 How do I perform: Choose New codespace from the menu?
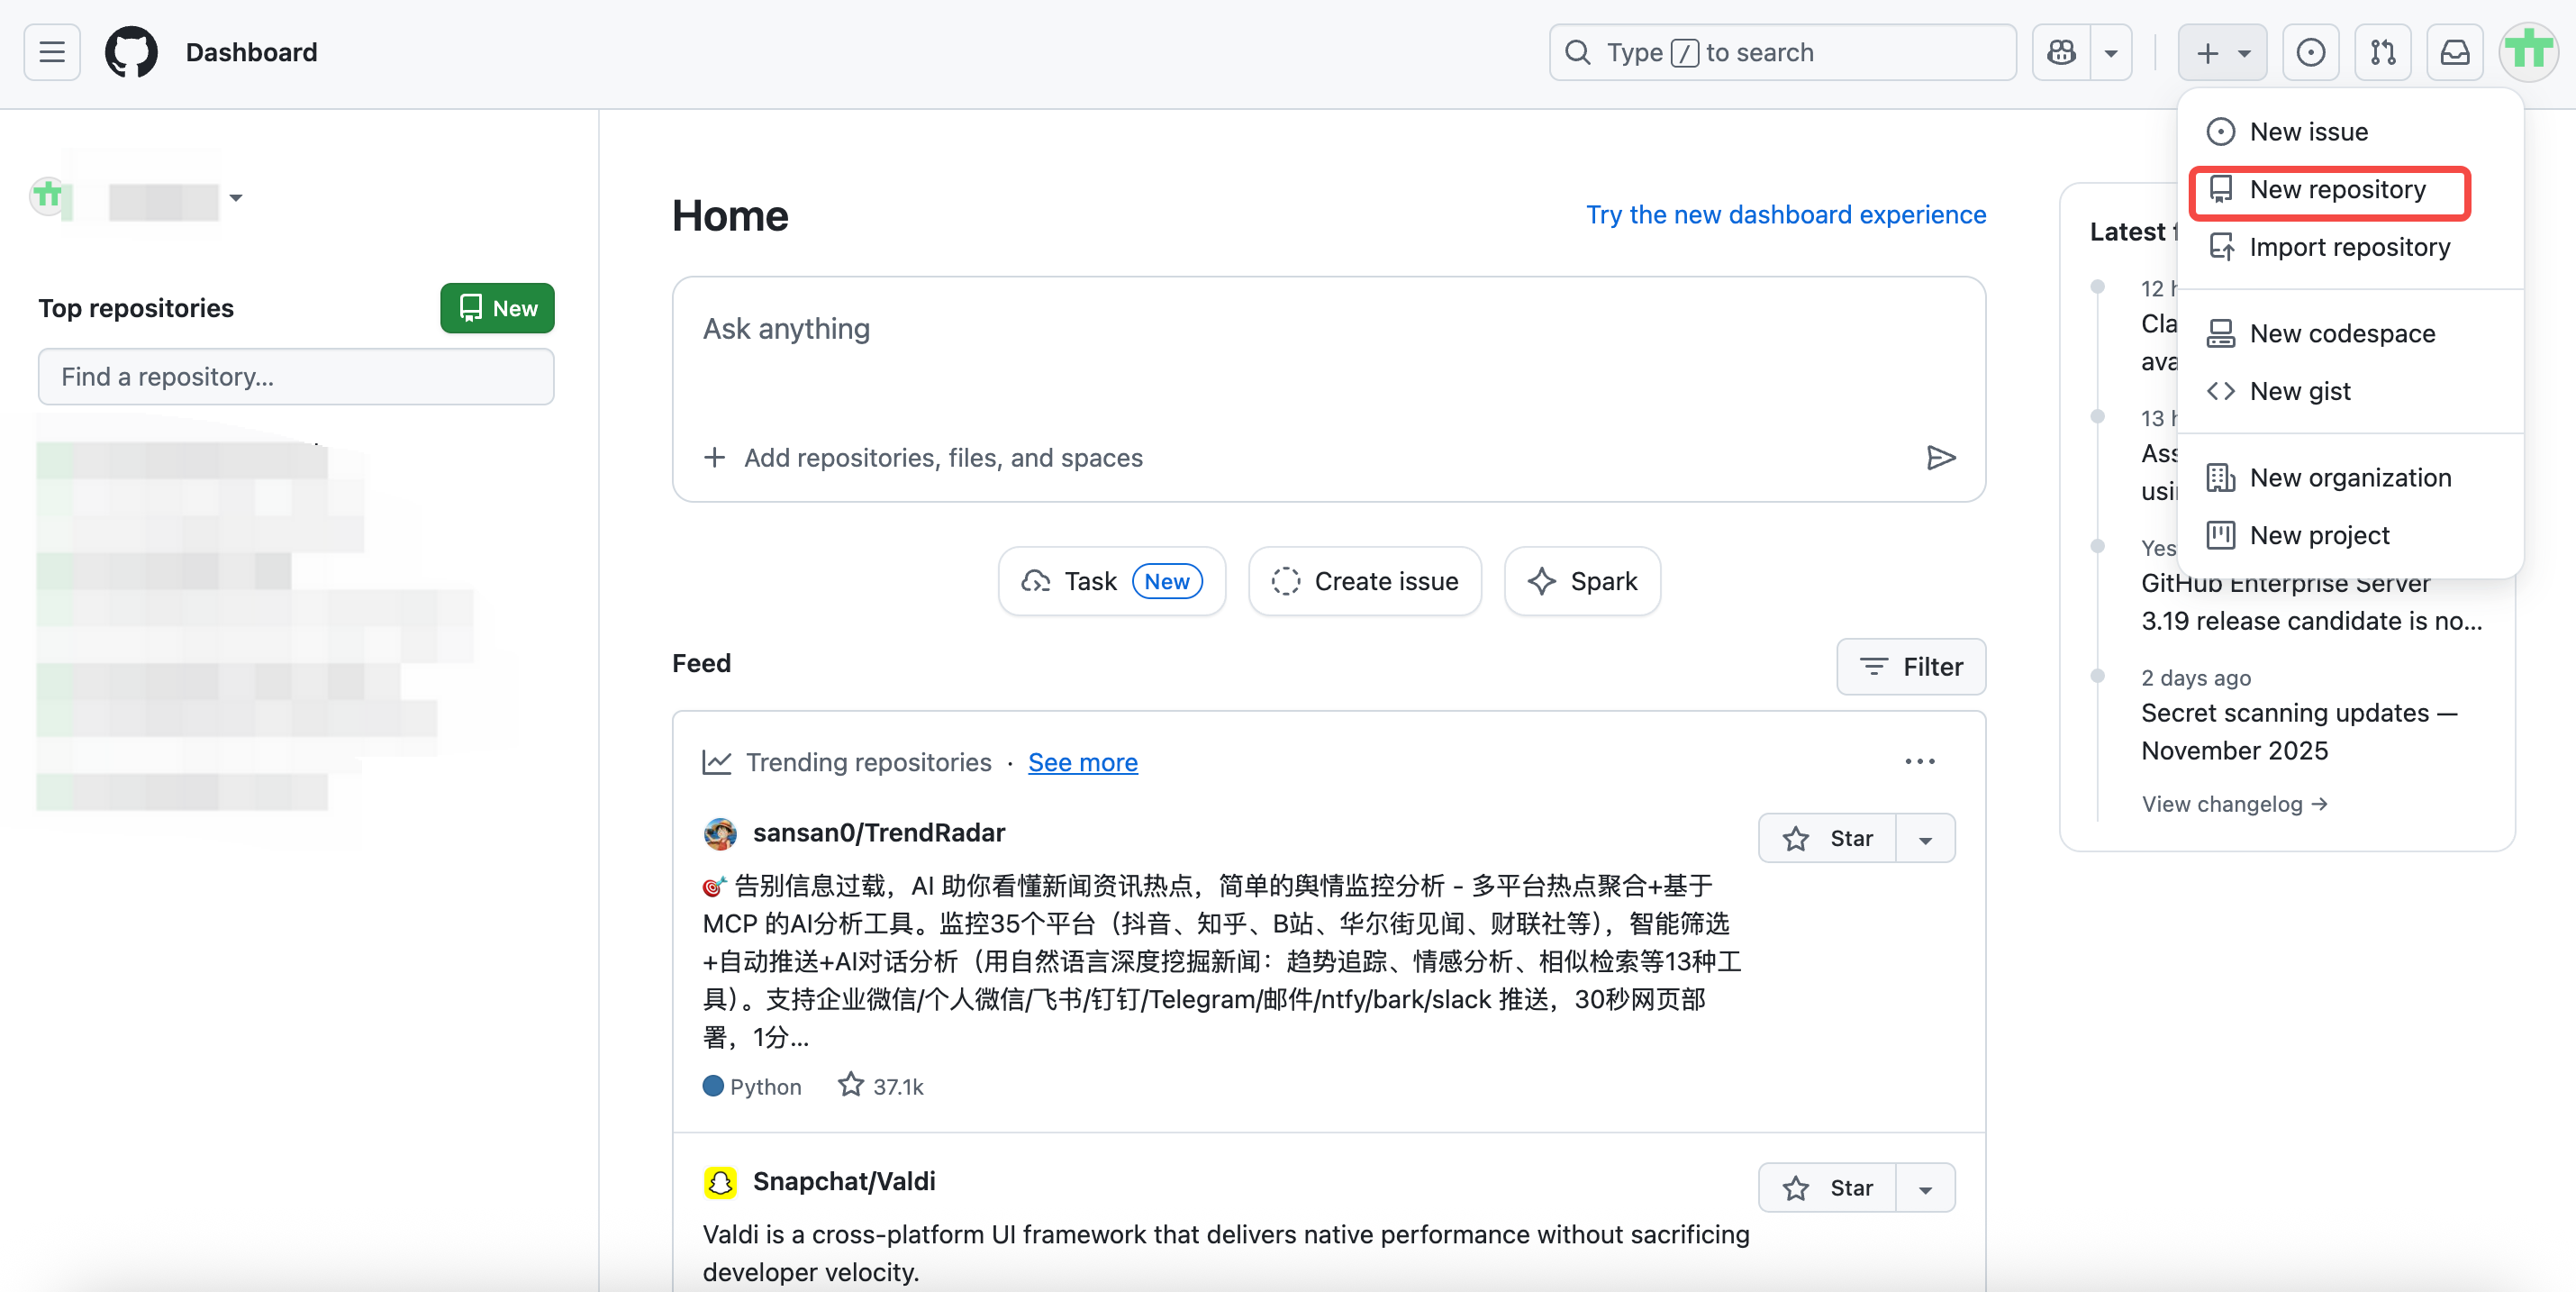pyautogui.click(x=2350, y=333)
